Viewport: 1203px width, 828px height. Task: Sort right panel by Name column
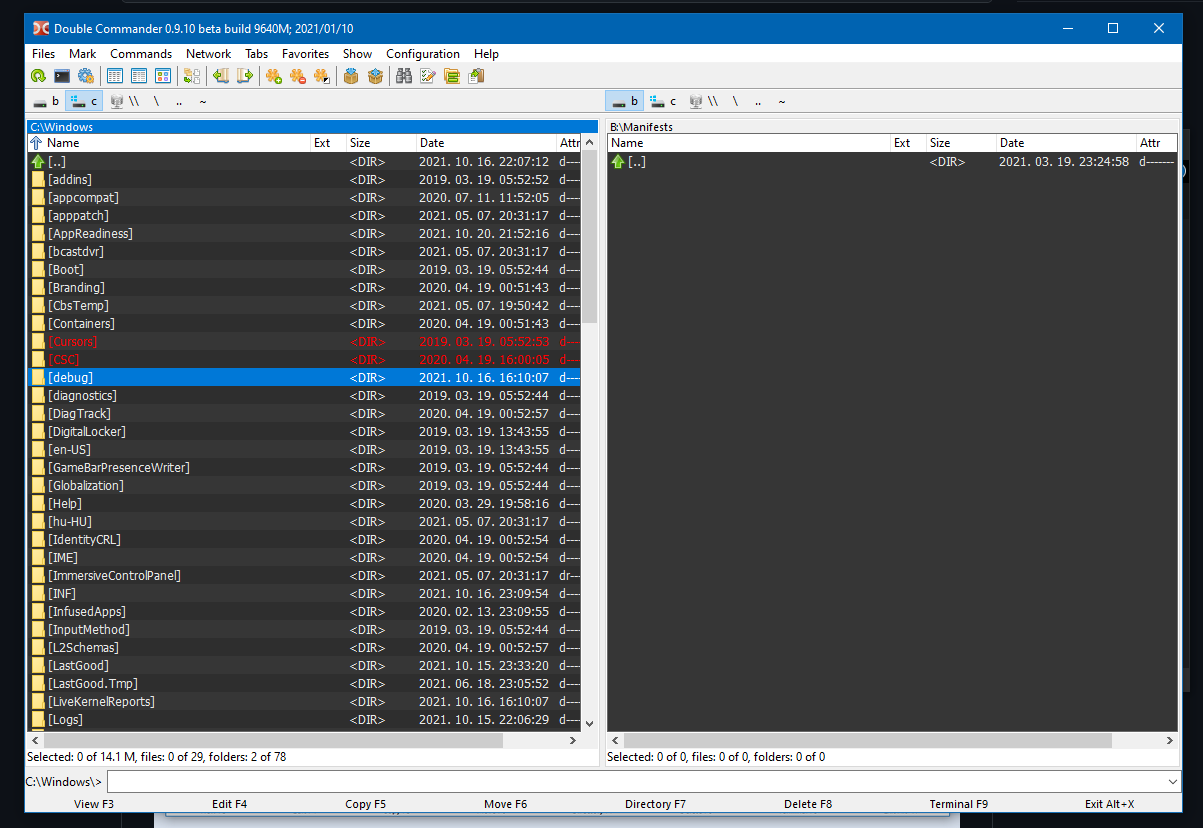pyautogui.click(x=749, y=143)
